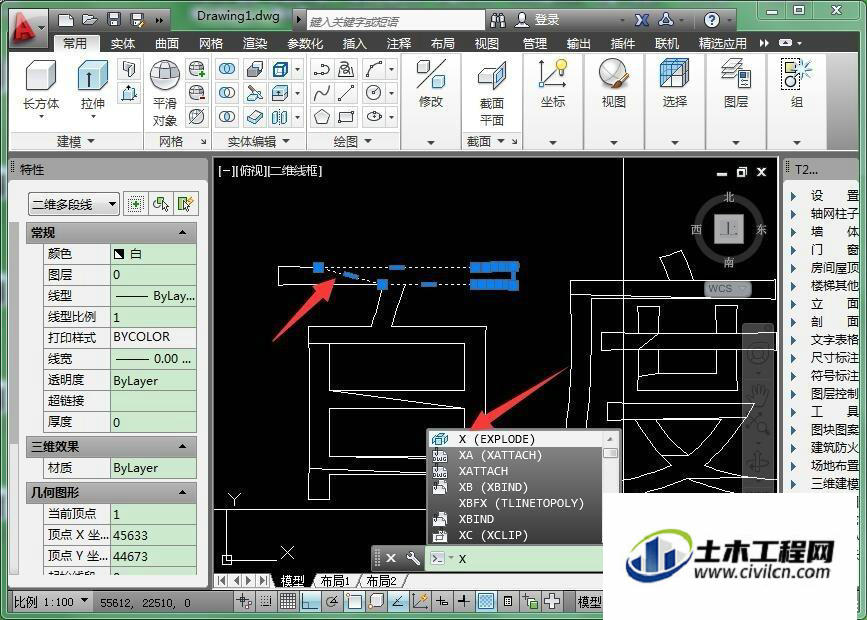Click the 登录 sign-in button
The width and height of the screenshot is (867, 620).
tap(537, 20)
